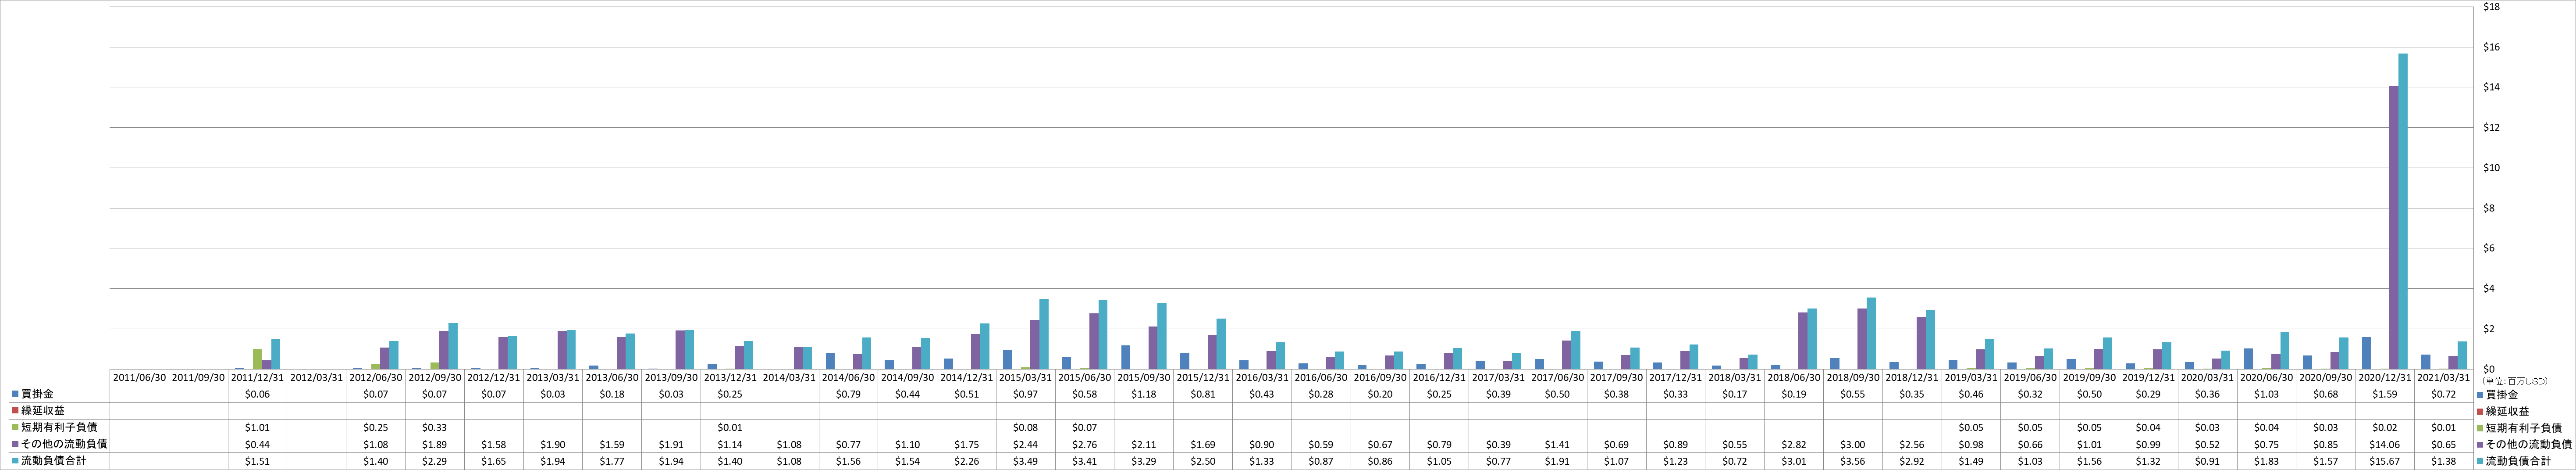2576x470 pixels.
Task: Click the $1.08 total cell for 2014/03/31
Action: point(789,461)
